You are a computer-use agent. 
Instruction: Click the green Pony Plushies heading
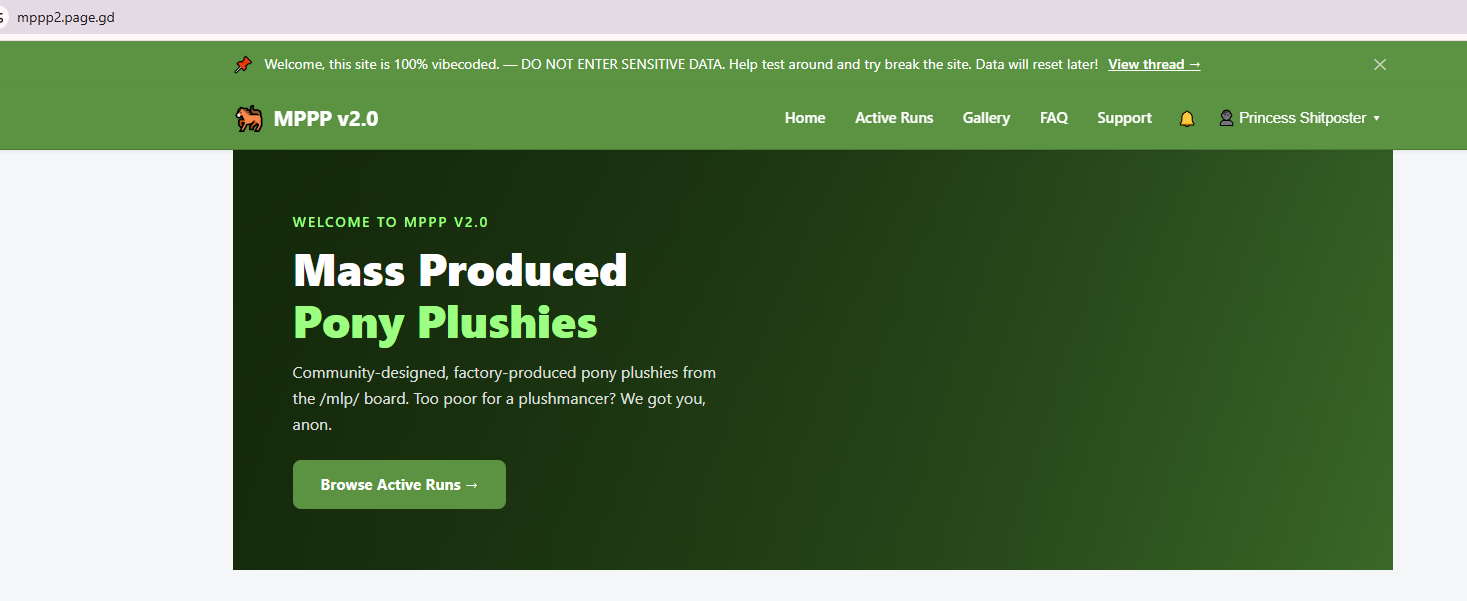click(x=445, y=322)
